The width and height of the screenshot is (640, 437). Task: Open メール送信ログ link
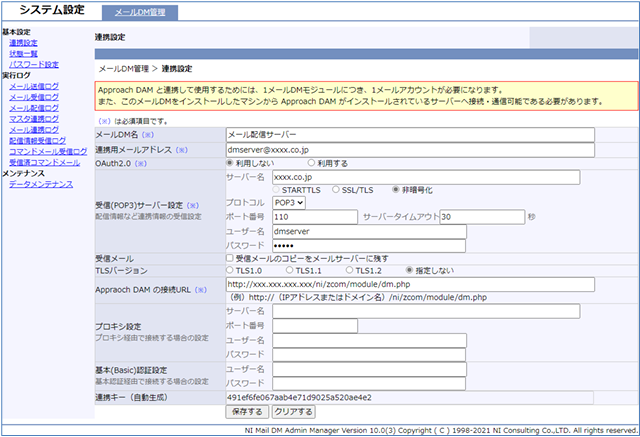[34, 87]
